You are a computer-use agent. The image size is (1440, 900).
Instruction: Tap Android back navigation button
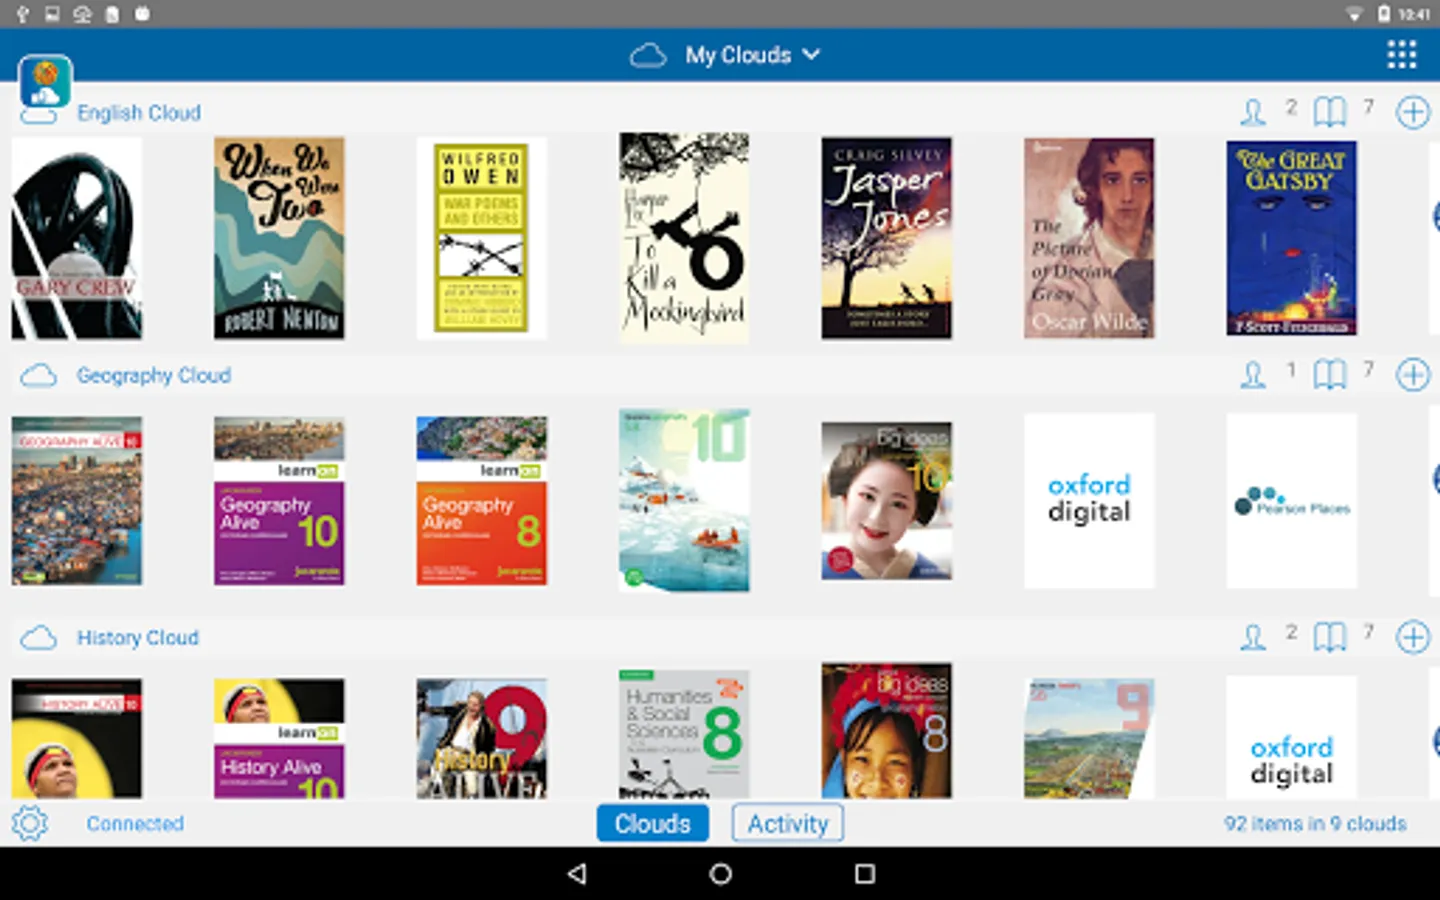coord(577,873)
